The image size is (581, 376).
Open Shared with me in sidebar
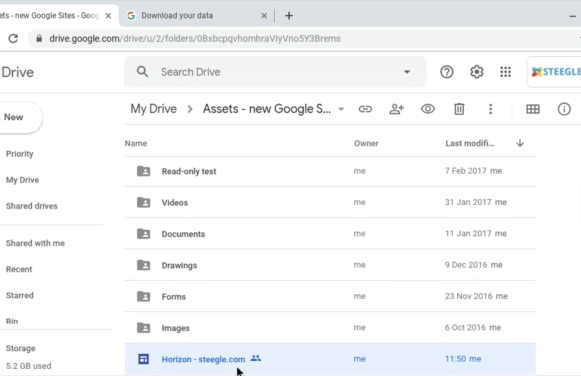[35, 243]
